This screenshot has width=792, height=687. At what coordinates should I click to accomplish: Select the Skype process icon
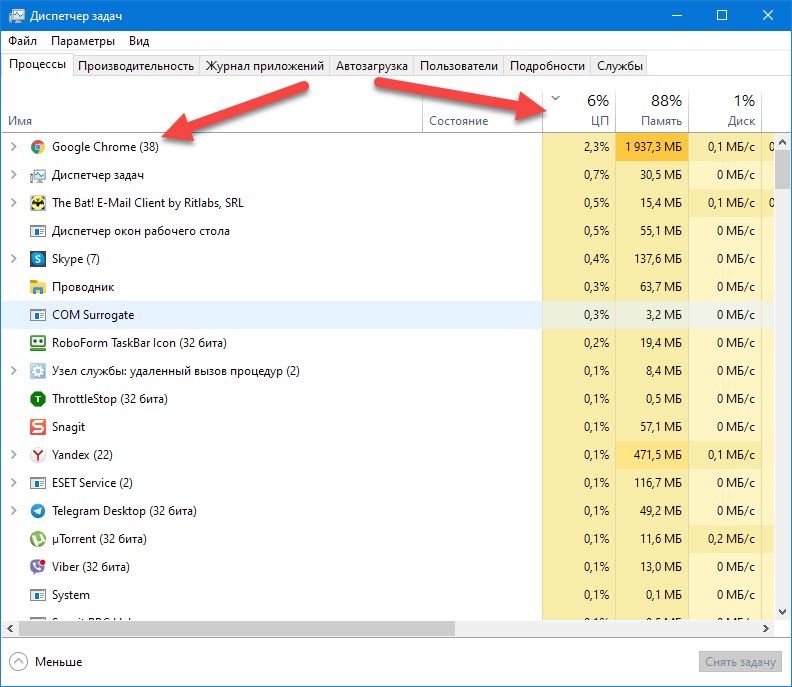click(x=37, y=259)
